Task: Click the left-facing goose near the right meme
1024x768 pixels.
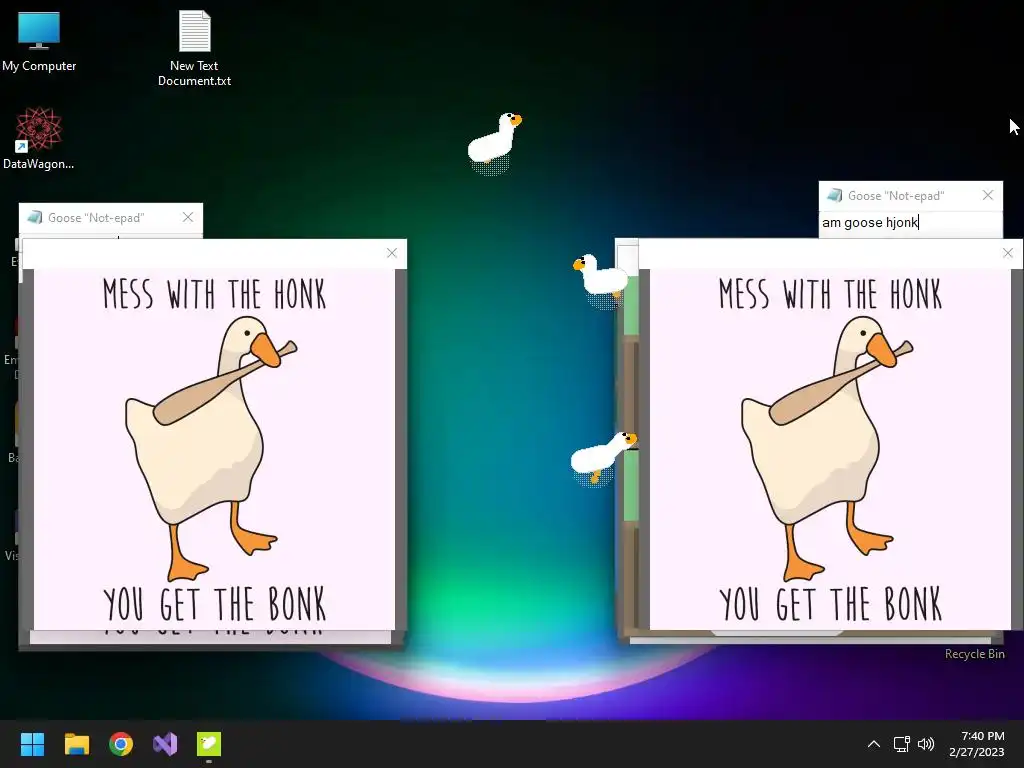Action: tap(600, 280)
